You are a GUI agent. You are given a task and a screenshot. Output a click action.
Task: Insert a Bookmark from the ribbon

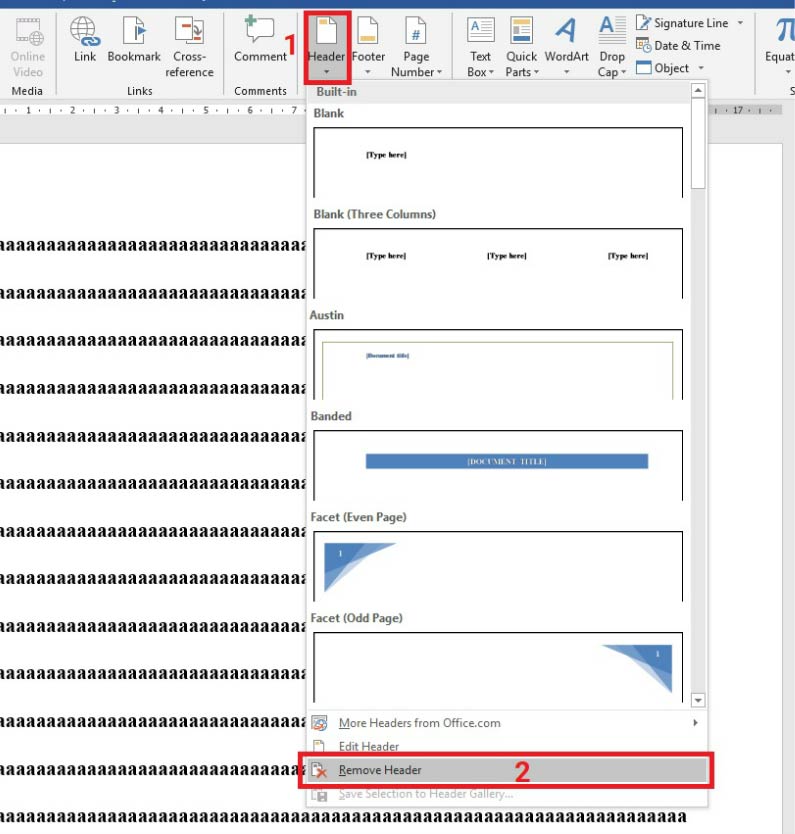tap(134, 33)
